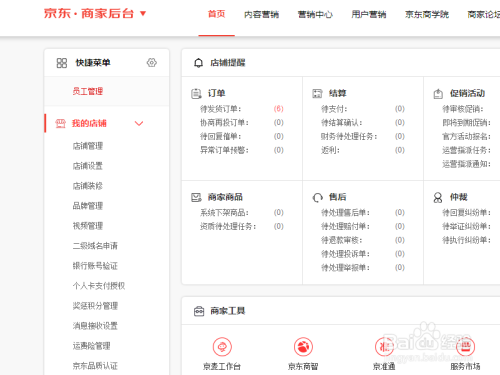Open the 京东商学院 tab

click(x=427, y=14)
